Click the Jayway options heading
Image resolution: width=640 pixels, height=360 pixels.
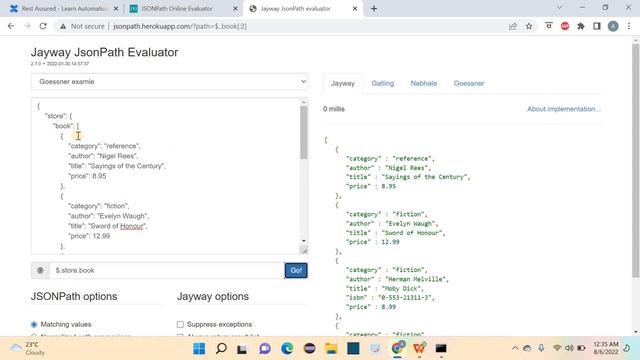pos(213,296)
